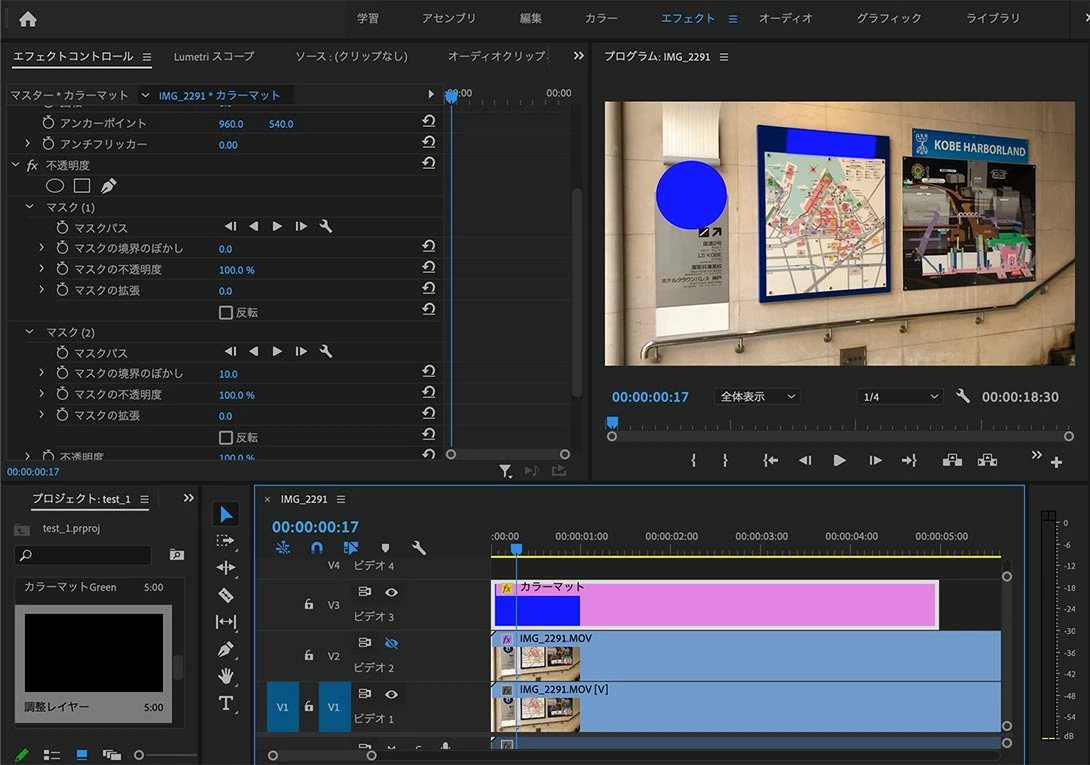Screen dimensions: 1090x765
Task: Select the Track Select Forward tool
Action: [226, 540]
